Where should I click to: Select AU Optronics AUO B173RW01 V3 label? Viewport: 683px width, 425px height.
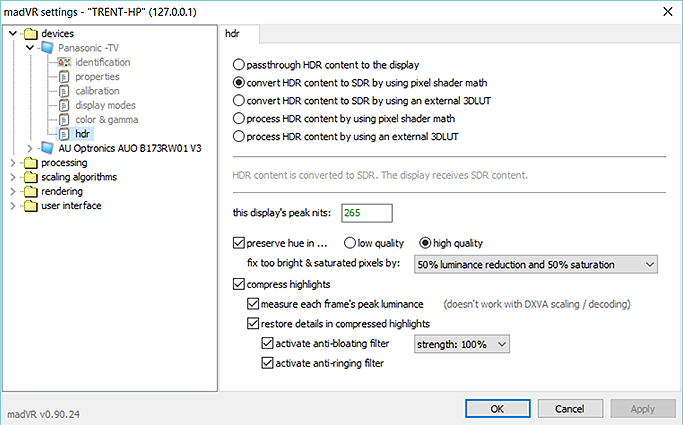tap(130, 148)
